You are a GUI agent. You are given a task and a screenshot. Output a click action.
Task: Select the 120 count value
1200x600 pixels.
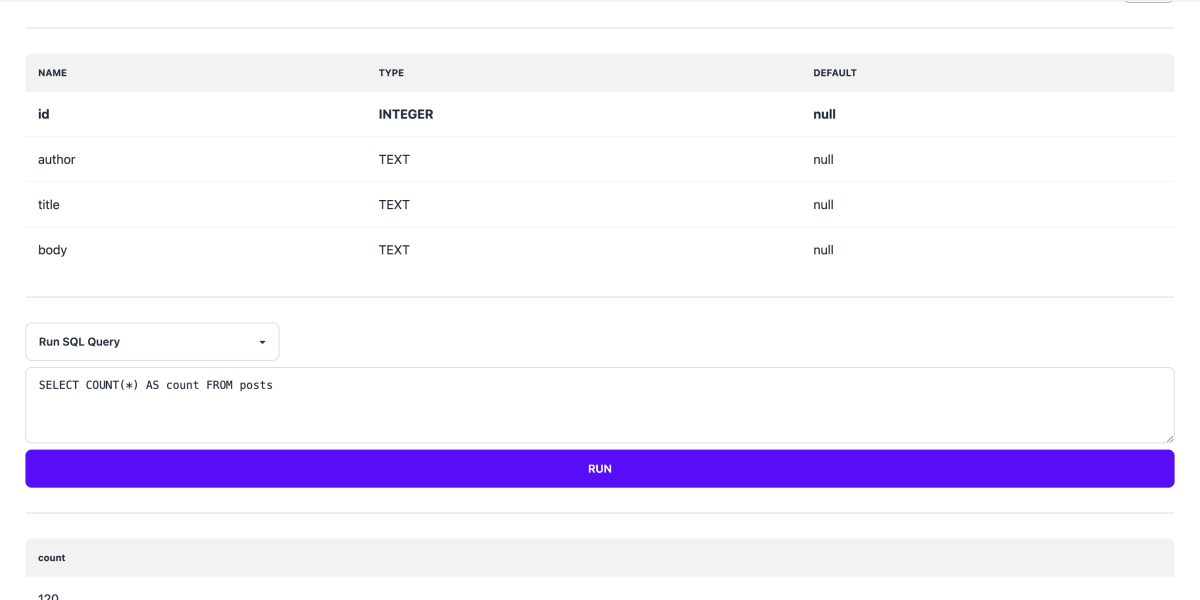(48, 595)
